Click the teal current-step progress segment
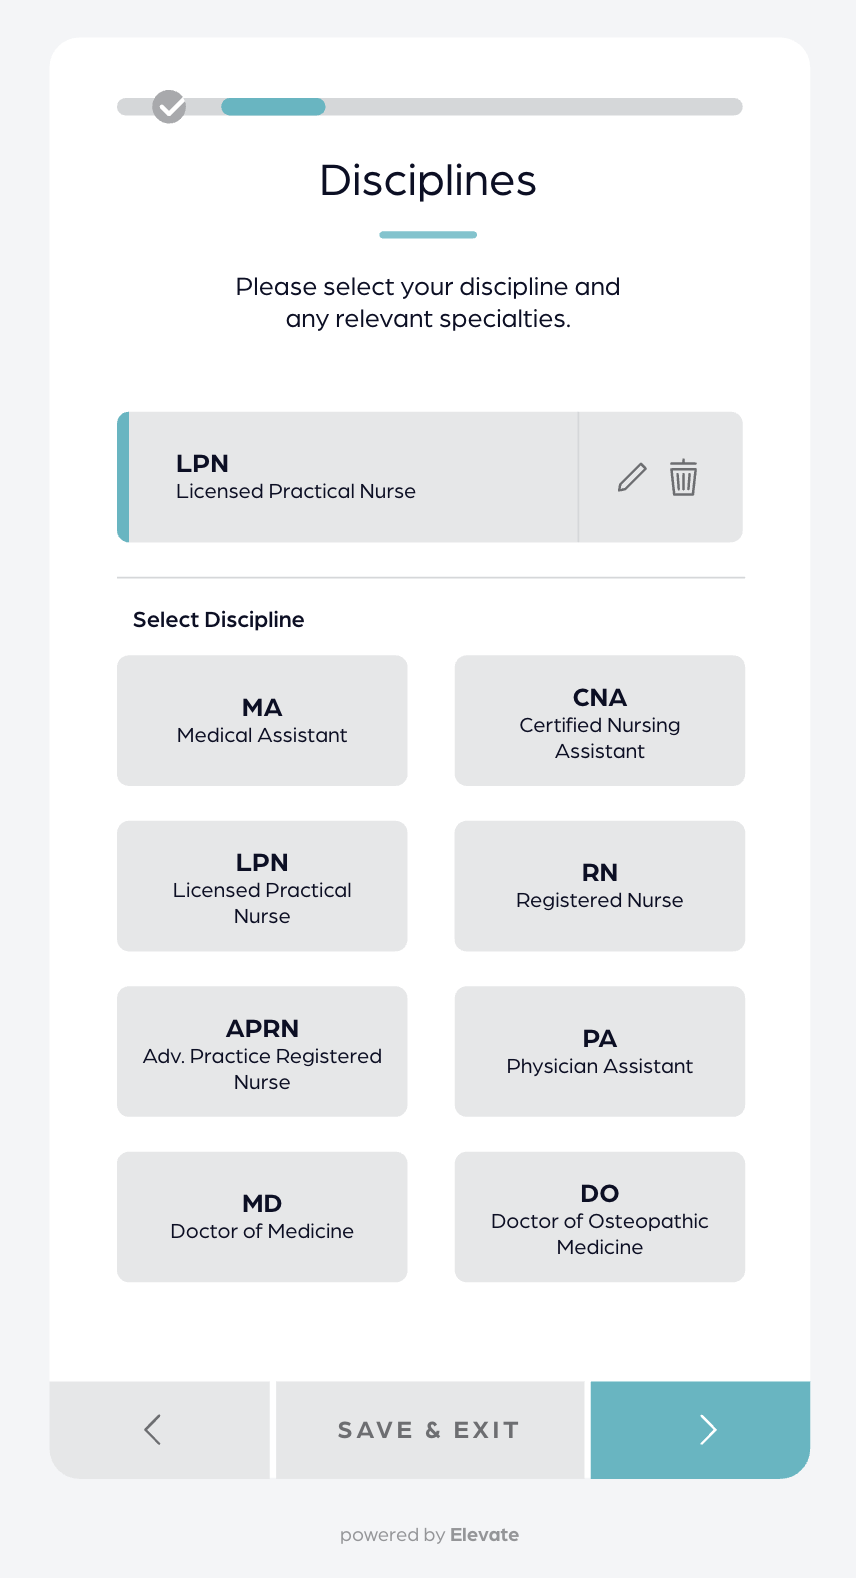The height and width of the screenshot is (1578, 856). coord(273,107)
